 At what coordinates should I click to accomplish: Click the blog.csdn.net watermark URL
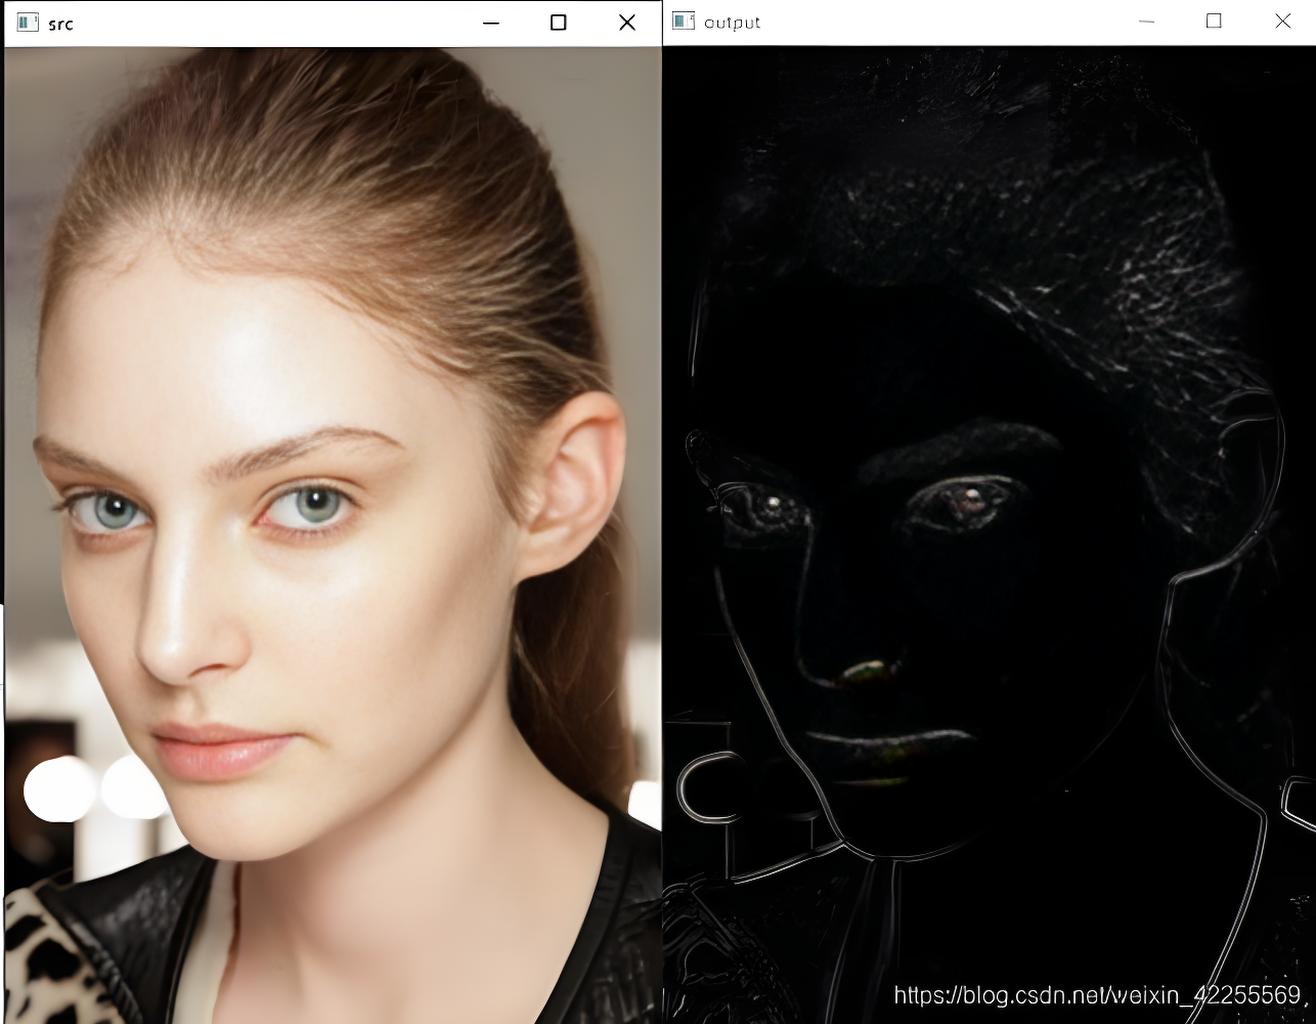point(1096,995)
